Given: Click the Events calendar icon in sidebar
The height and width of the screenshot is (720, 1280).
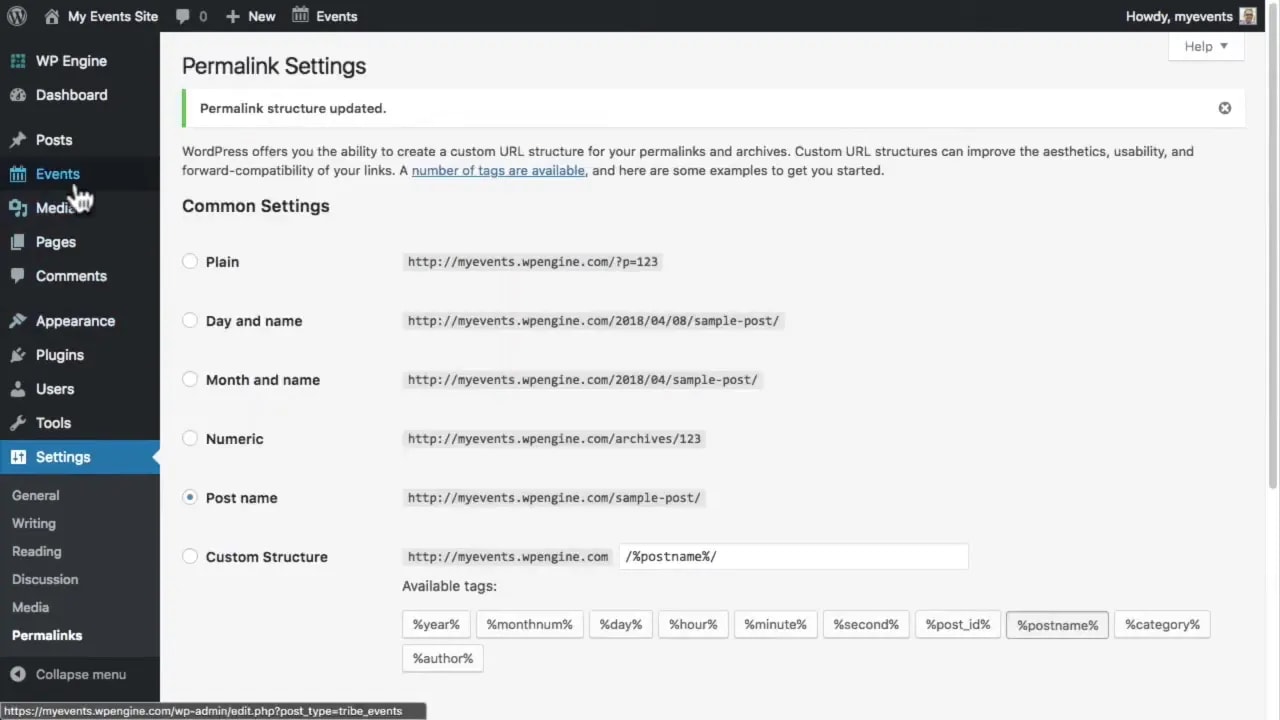Looking at the screenshot, I should pos(18,174).
